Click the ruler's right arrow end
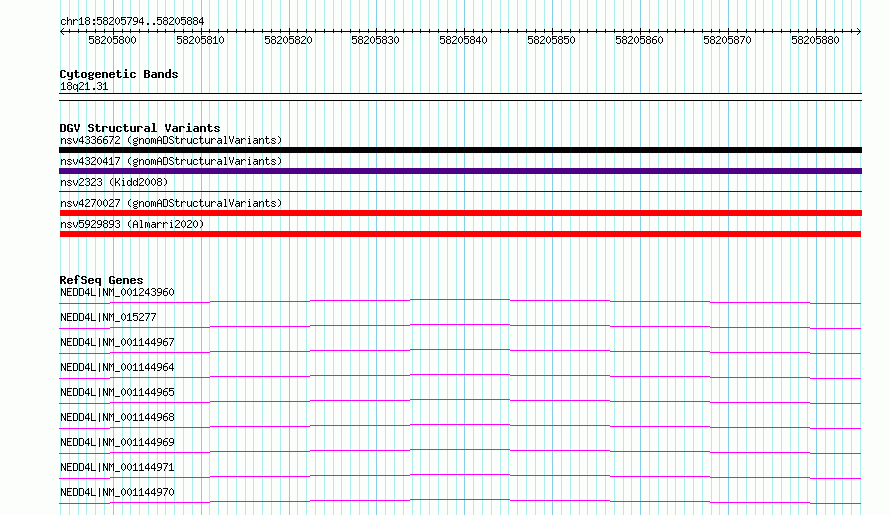 coord(859,31)
